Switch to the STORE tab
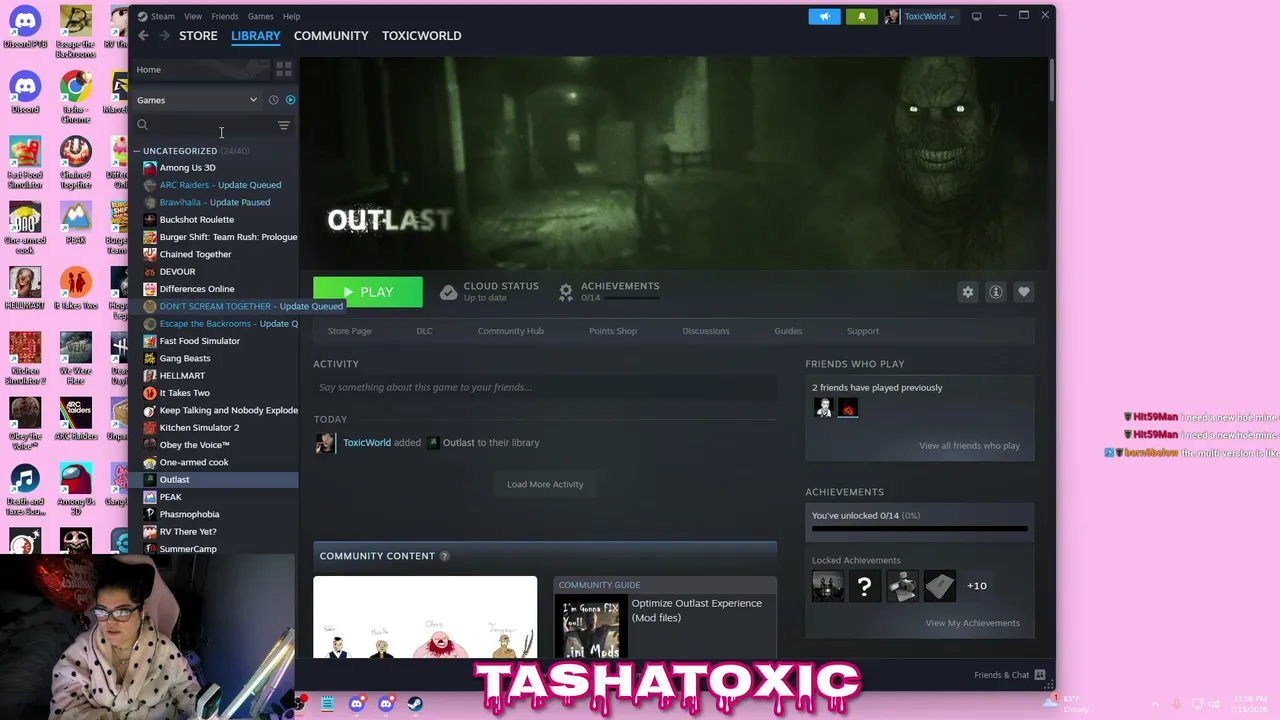1280x720 pixels. pos(198,36)
